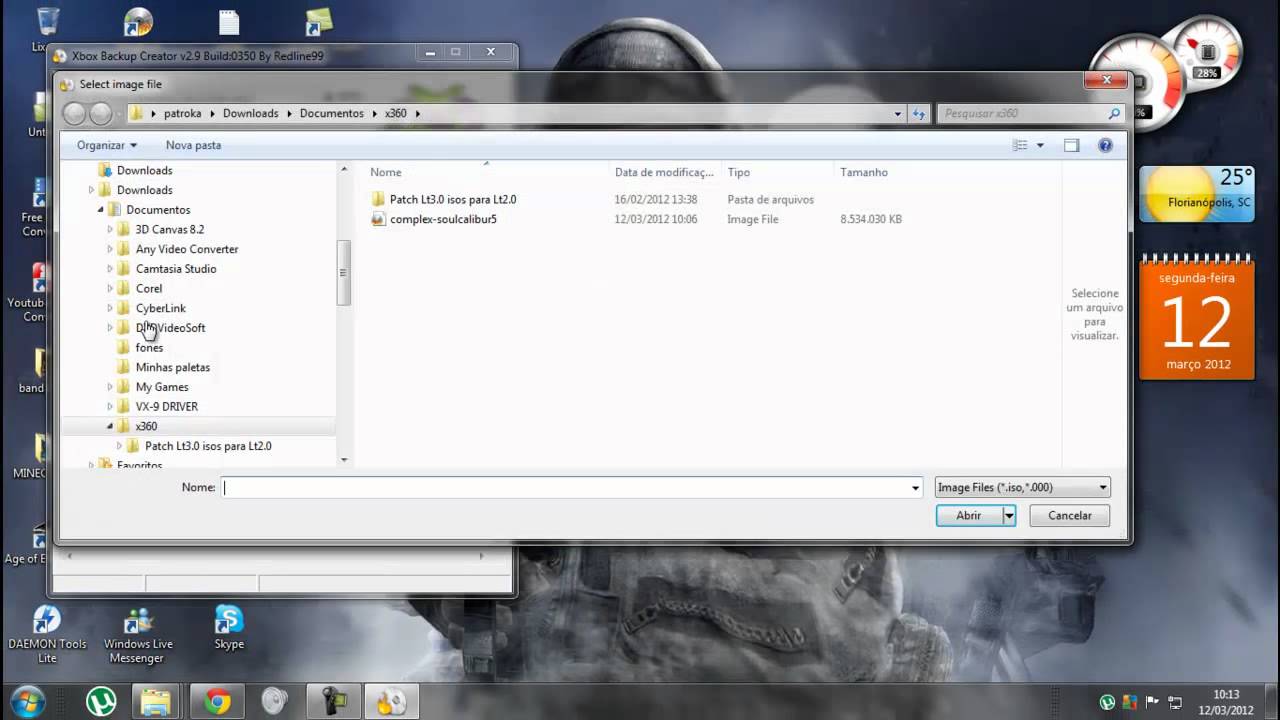The width and height of the screenshot is (1280, 720).
Task: Select Any Video Converter folder in tree
Action: click(187, 249)
